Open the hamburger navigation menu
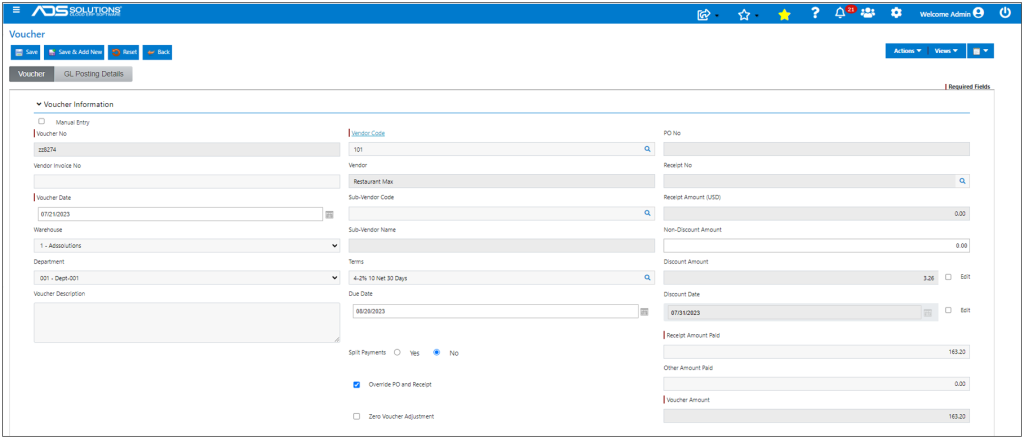 (16, 10)
